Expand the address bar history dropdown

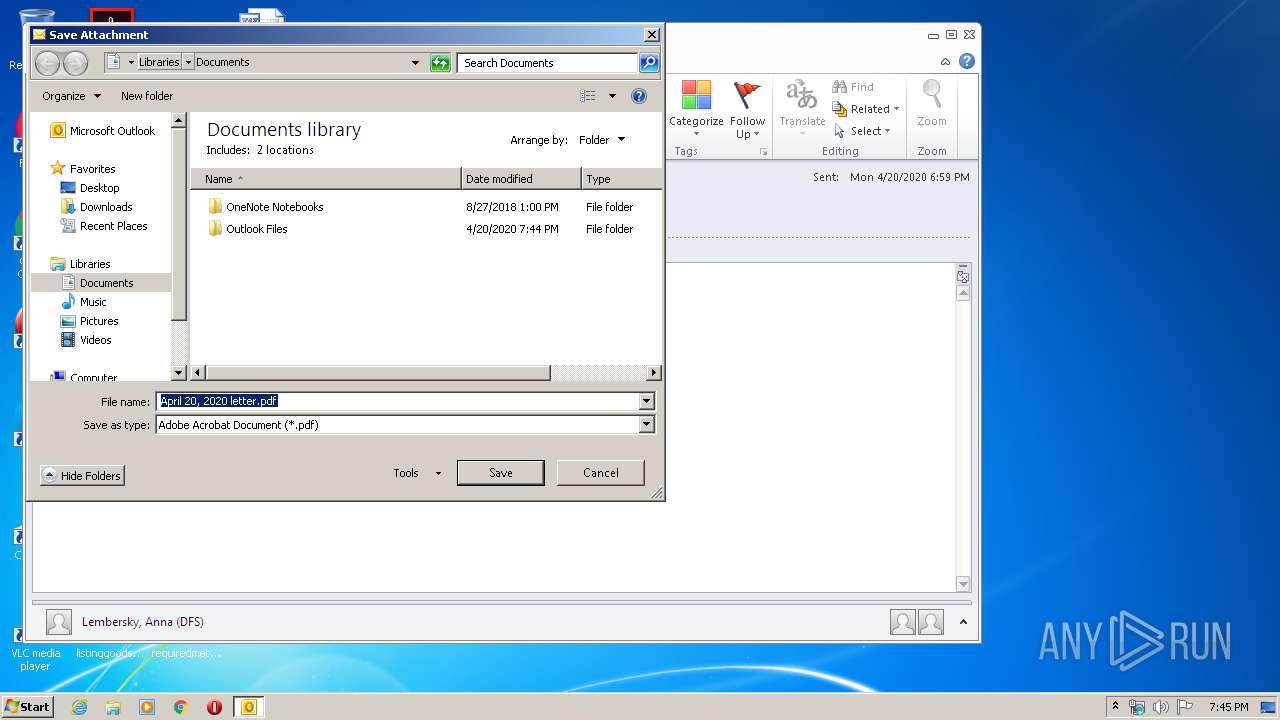pyautogui.click(x=416, y=63)
